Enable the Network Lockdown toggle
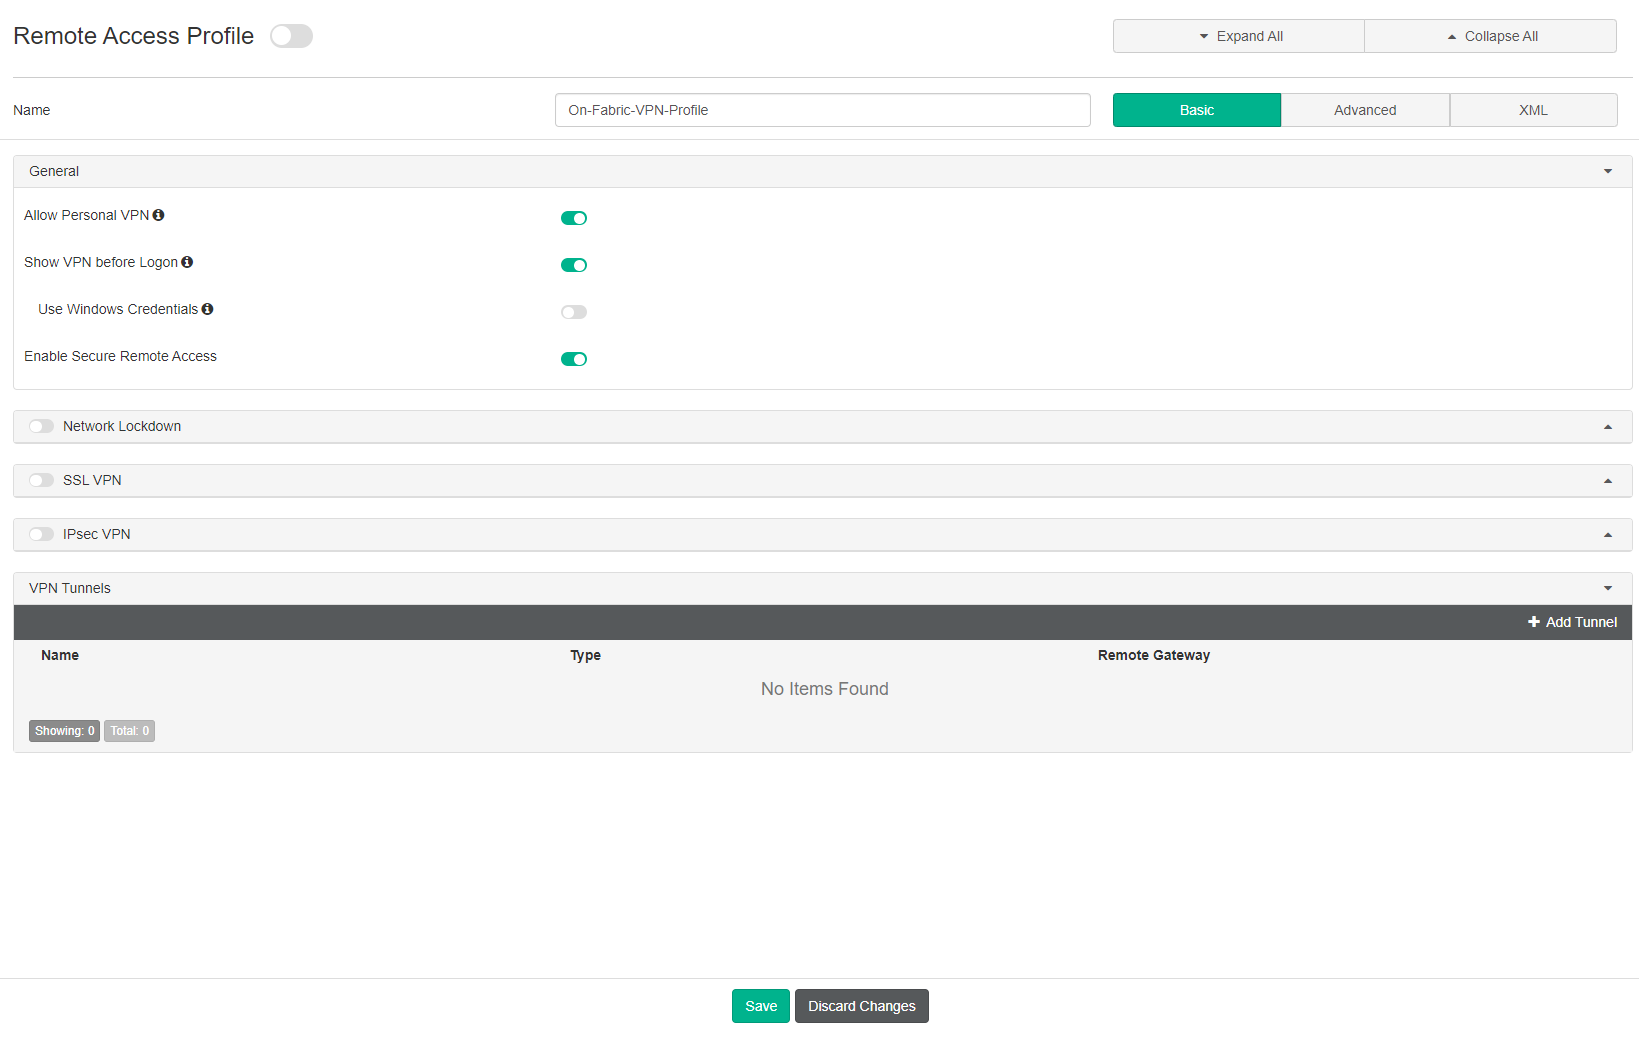 41,426
